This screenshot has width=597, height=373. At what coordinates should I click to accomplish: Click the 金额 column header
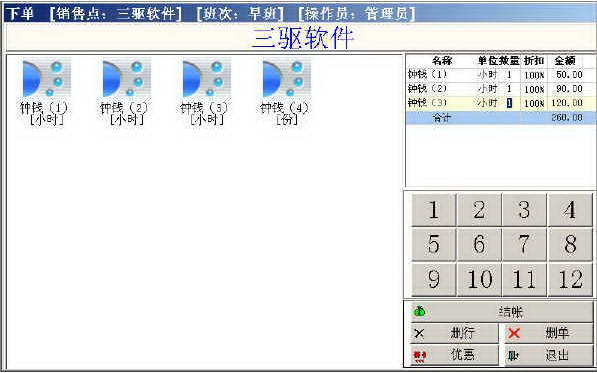(x=565, y=61)
